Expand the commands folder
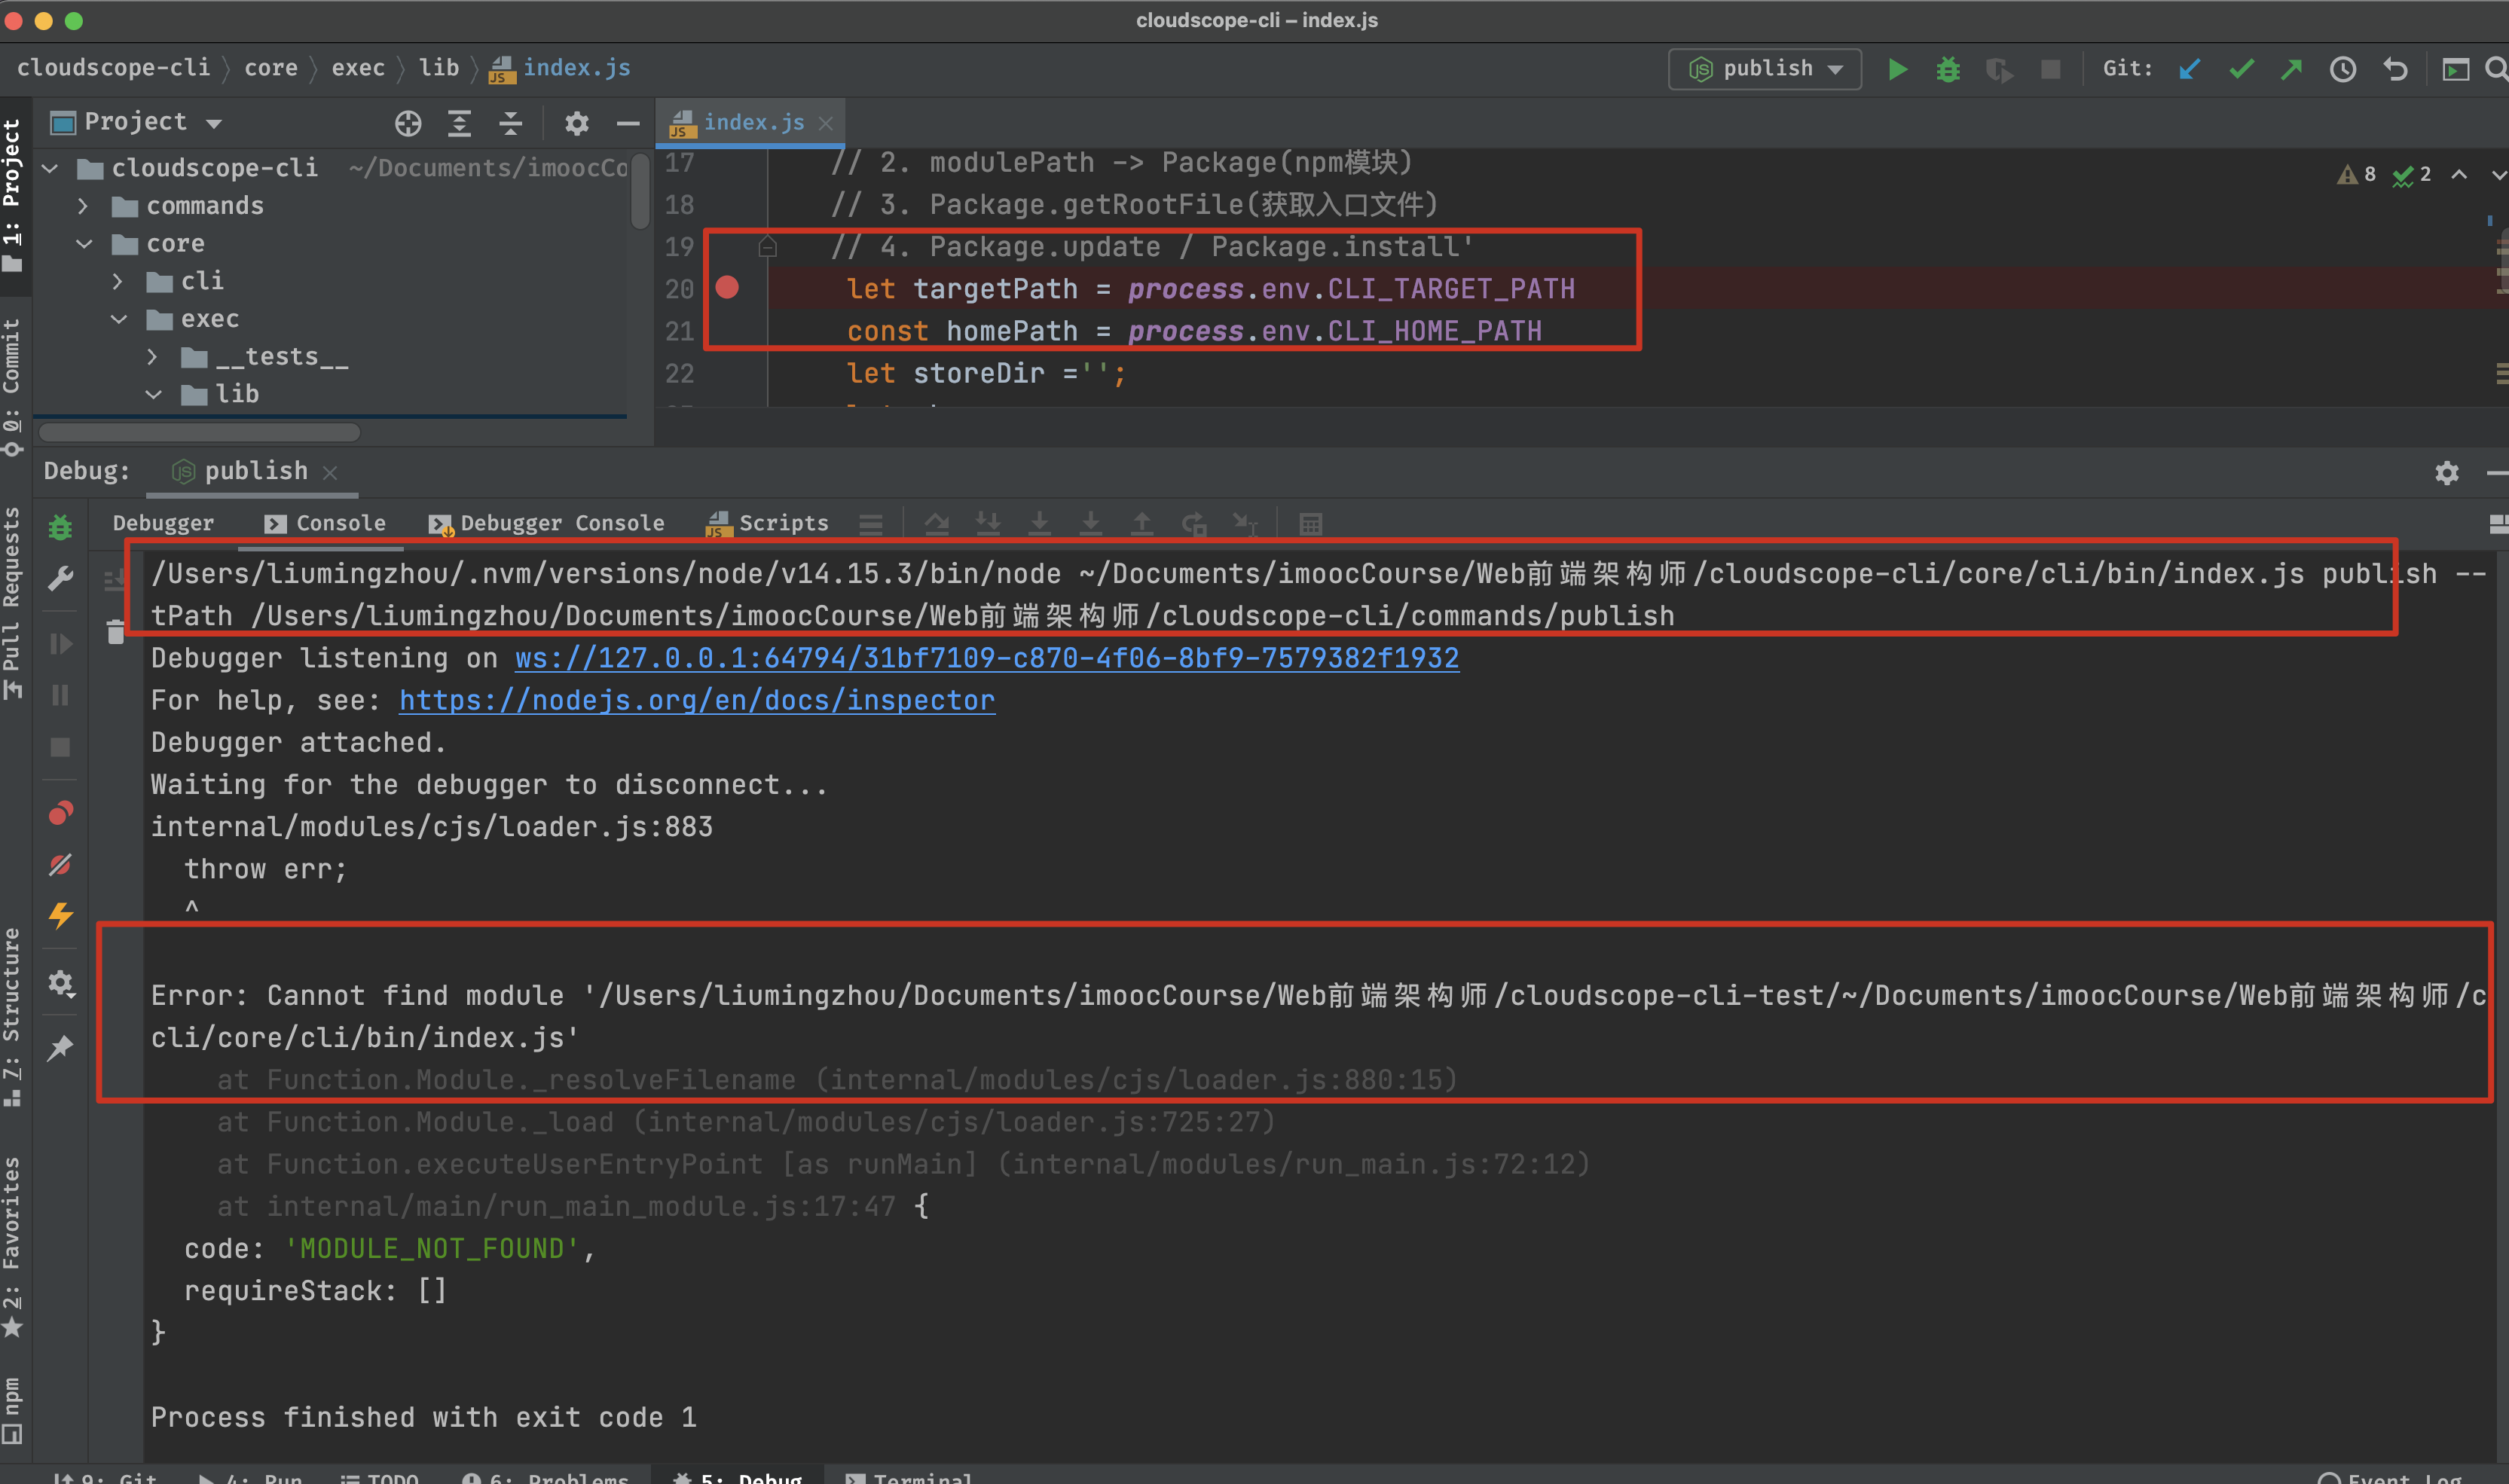 84,206
